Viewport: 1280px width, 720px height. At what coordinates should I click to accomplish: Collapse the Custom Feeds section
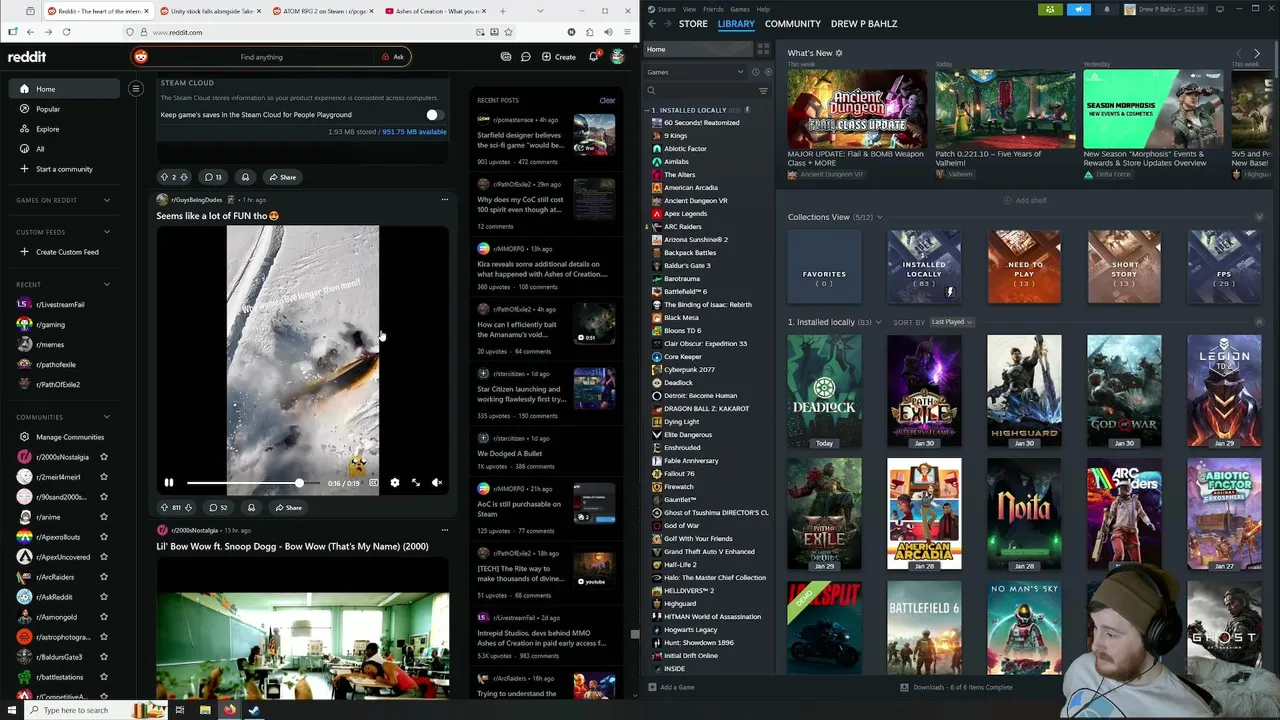pos(107,232)
